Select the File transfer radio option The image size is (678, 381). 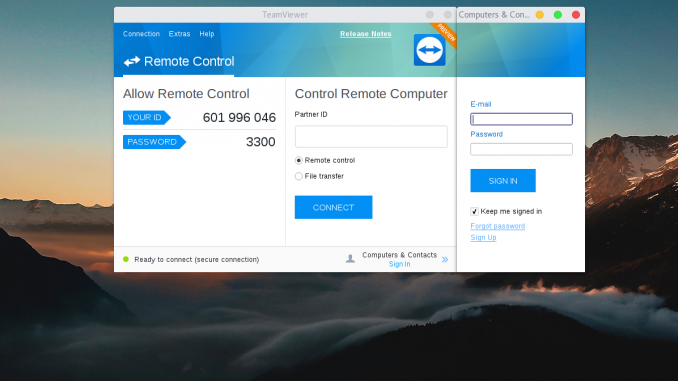(x=298, y=176)
